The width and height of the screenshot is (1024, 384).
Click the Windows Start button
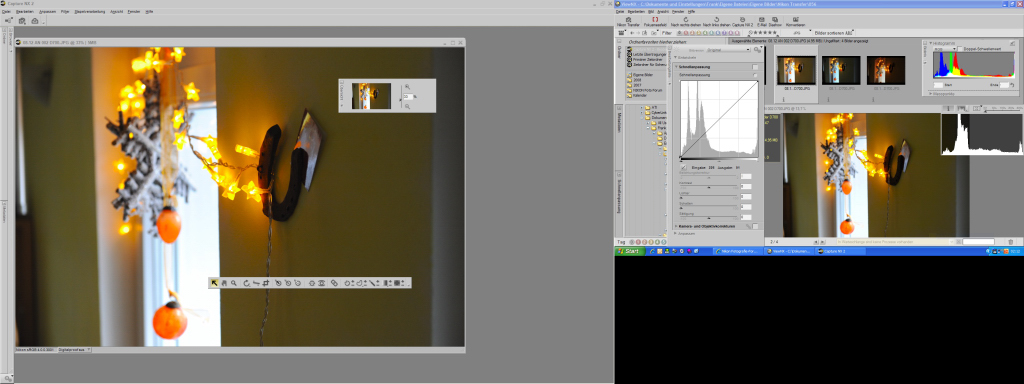[630, 251]
